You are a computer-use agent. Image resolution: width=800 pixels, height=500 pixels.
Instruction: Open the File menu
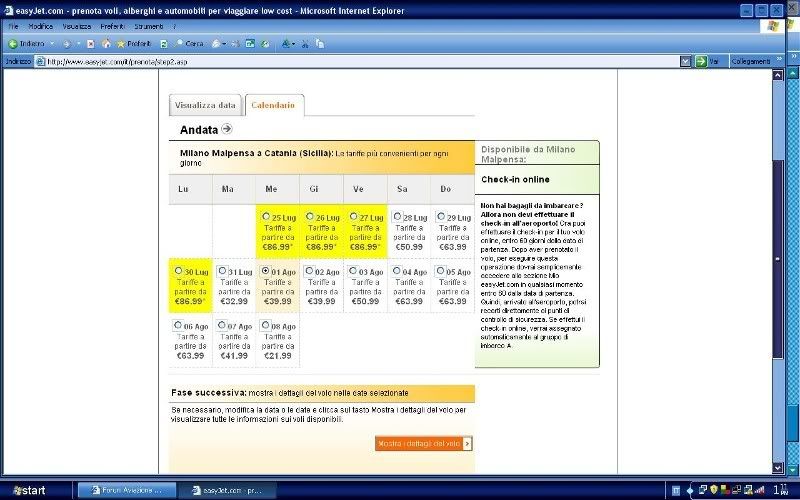[13, 27]
